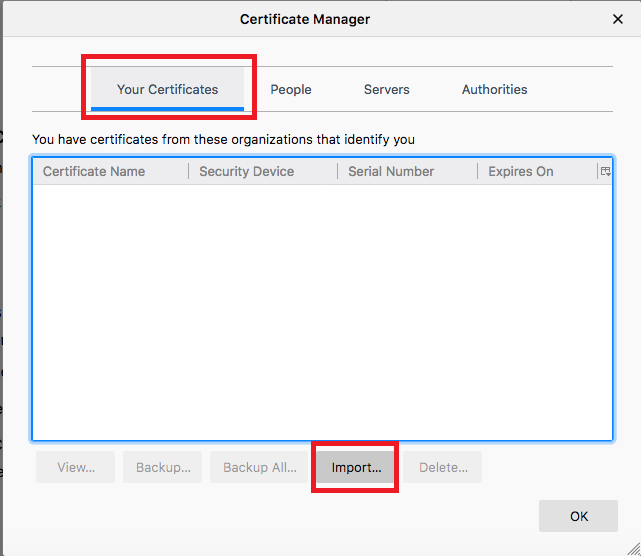Viewport: 641px width, 556px height.
Task: Switch to the Your Certificates tab
Action: [x=167, y=89]
